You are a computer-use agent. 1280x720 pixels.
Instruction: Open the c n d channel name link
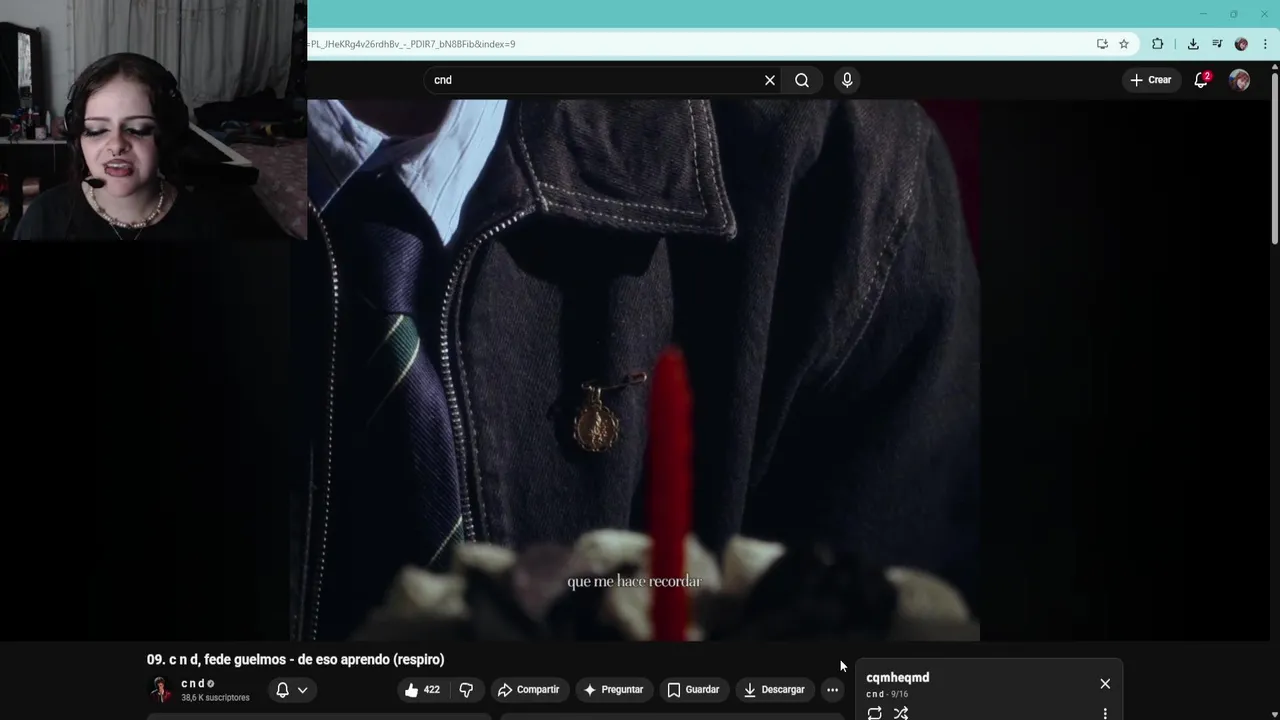pos(193,683)
